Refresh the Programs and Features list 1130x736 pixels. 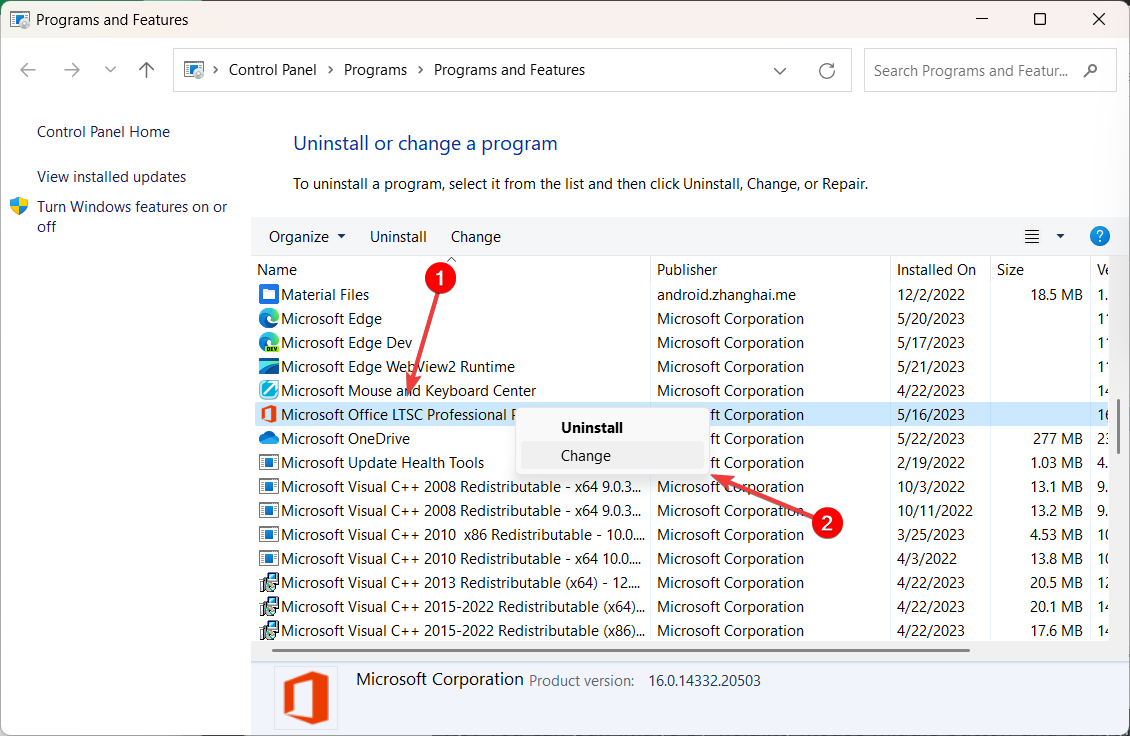click(x=827, y=71)
